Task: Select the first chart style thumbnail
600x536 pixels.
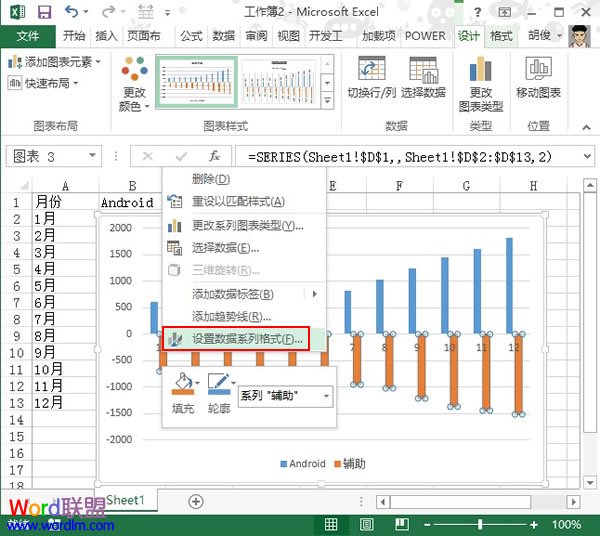Action: (x=197, y=81)
